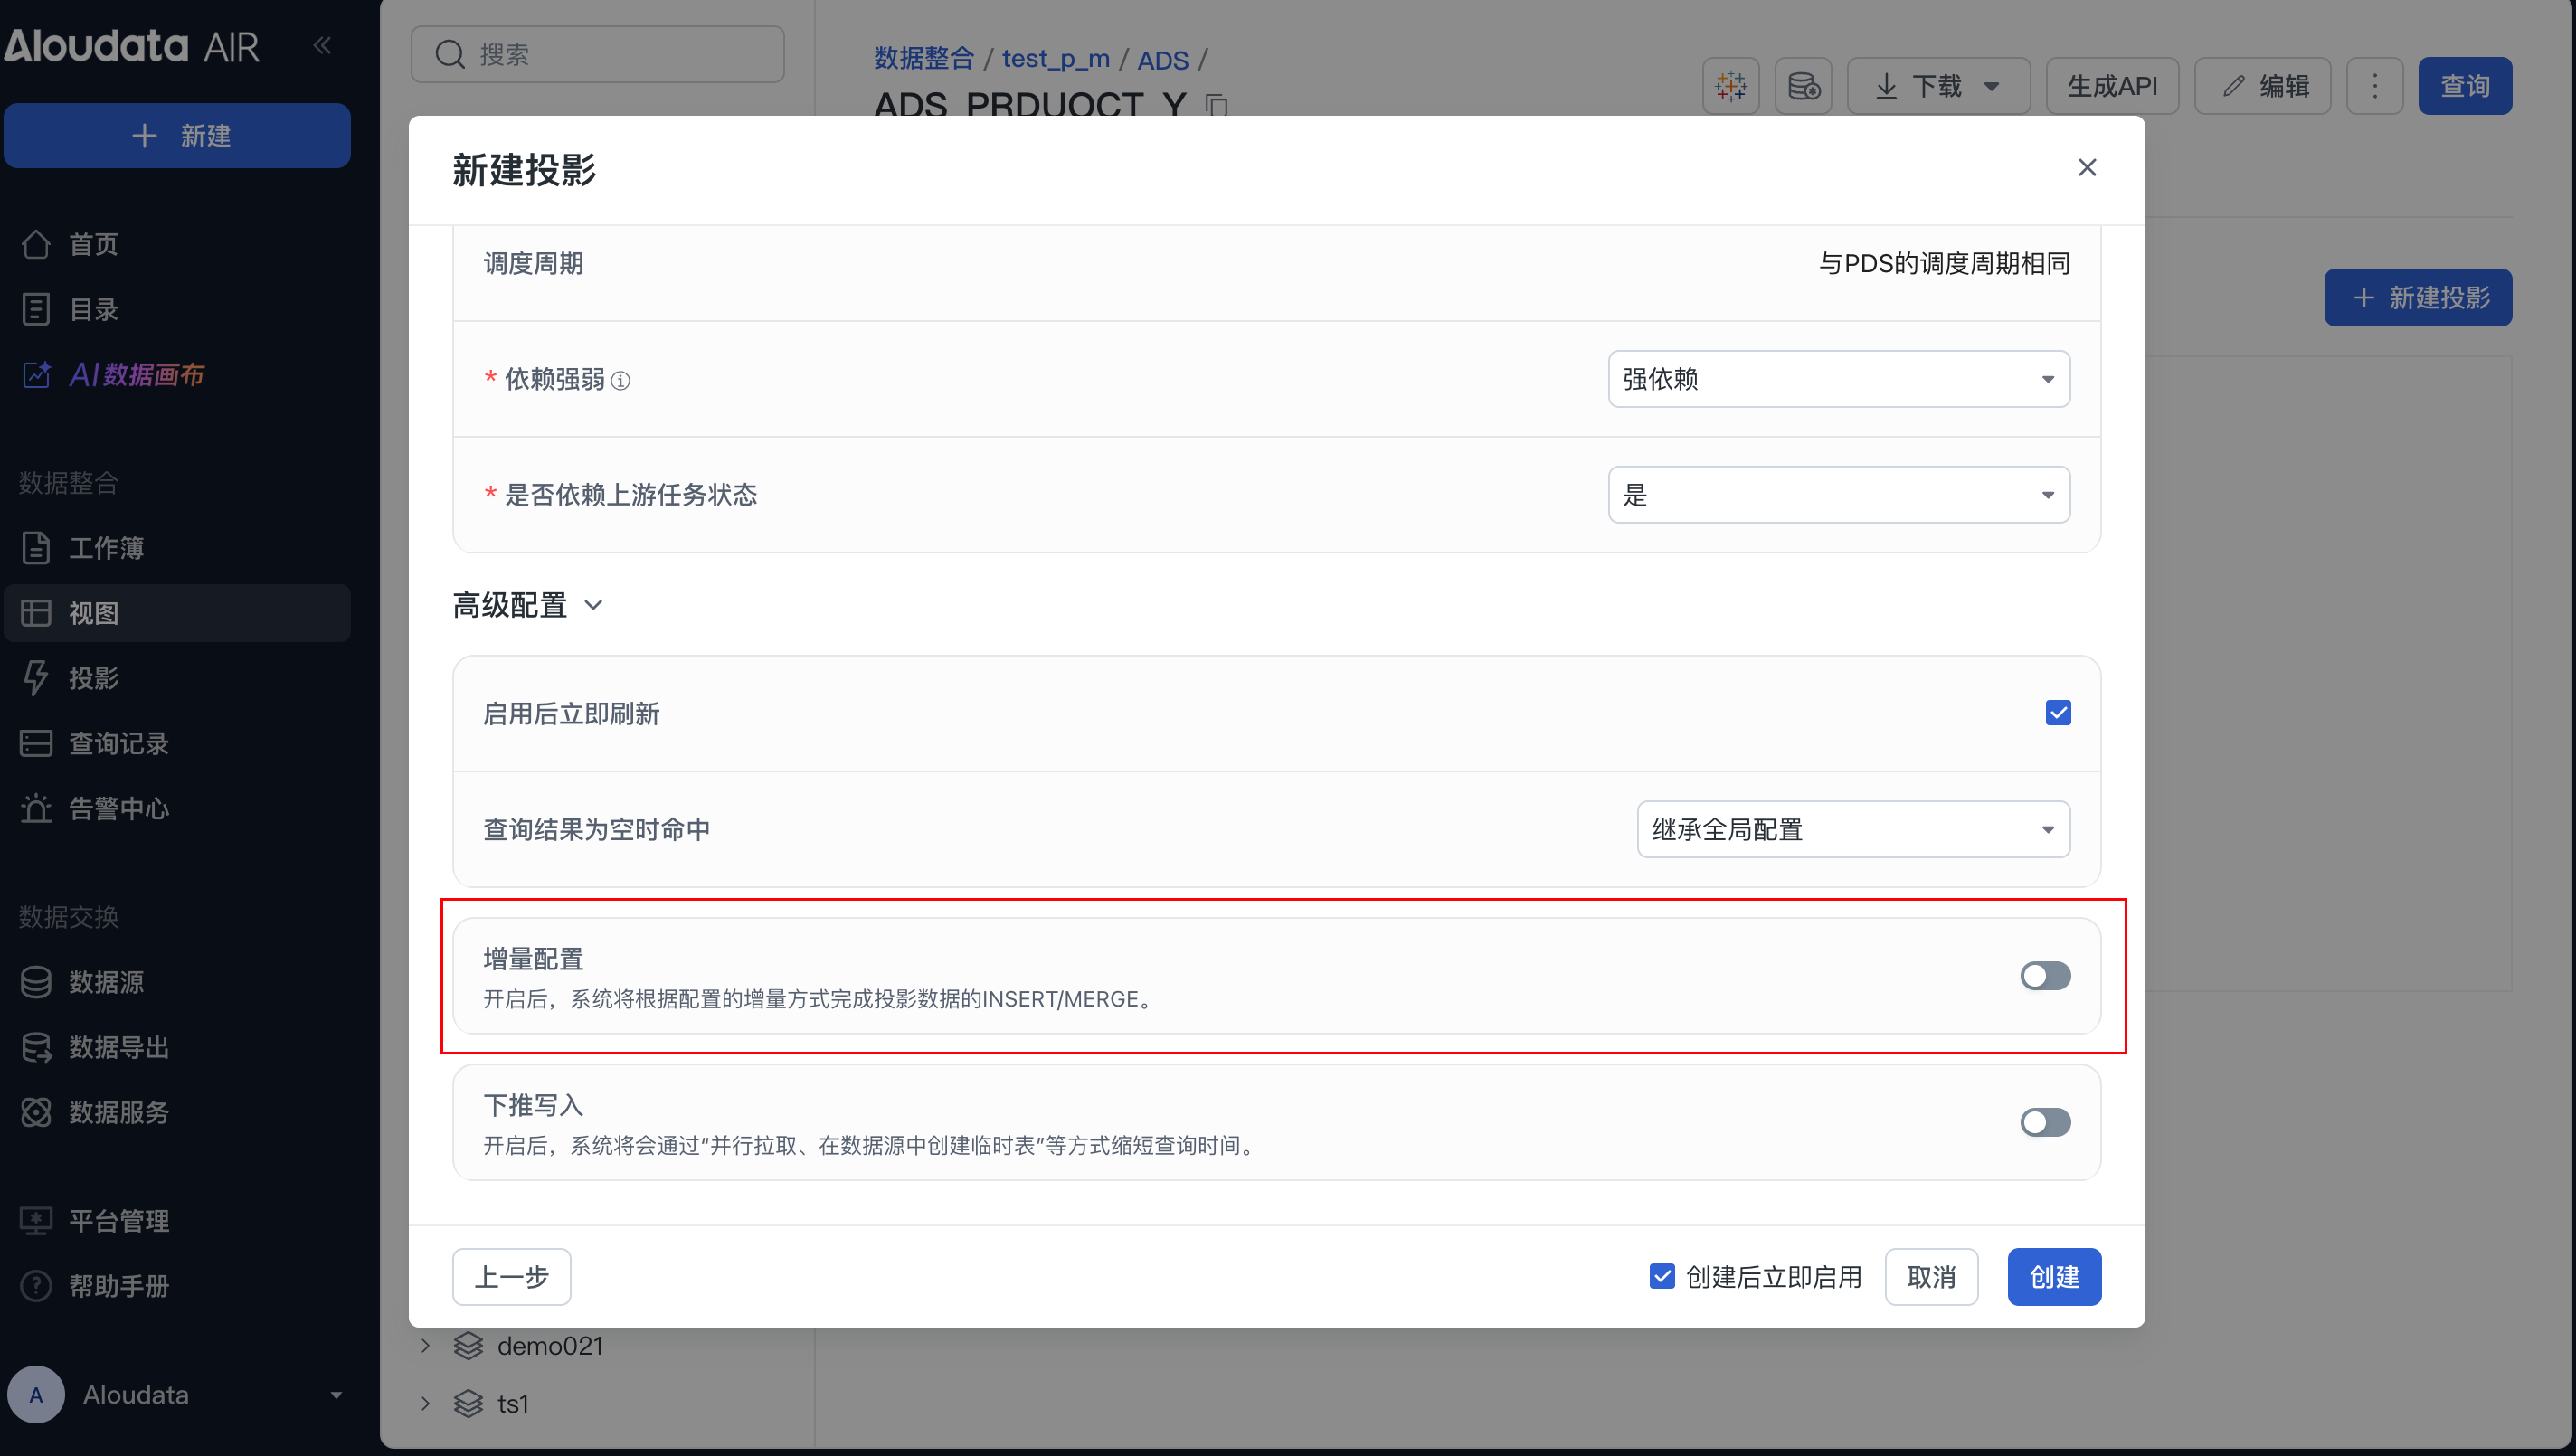Click the 取消 cancel button
2576x1456 pixels.
(1930, 1277)
